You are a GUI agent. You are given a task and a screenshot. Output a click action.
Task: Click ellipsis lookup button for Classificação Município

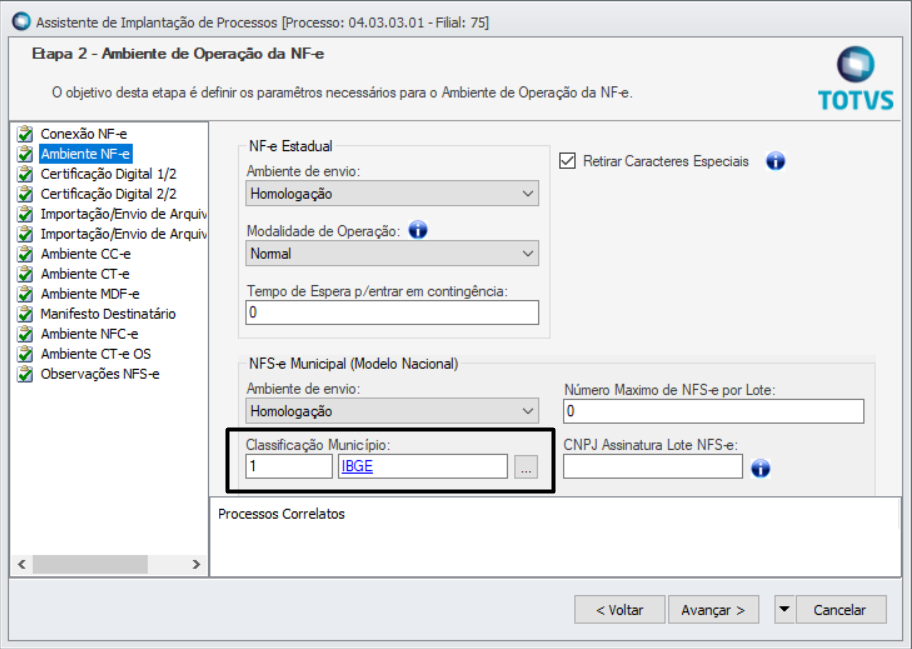coord(526,467)
